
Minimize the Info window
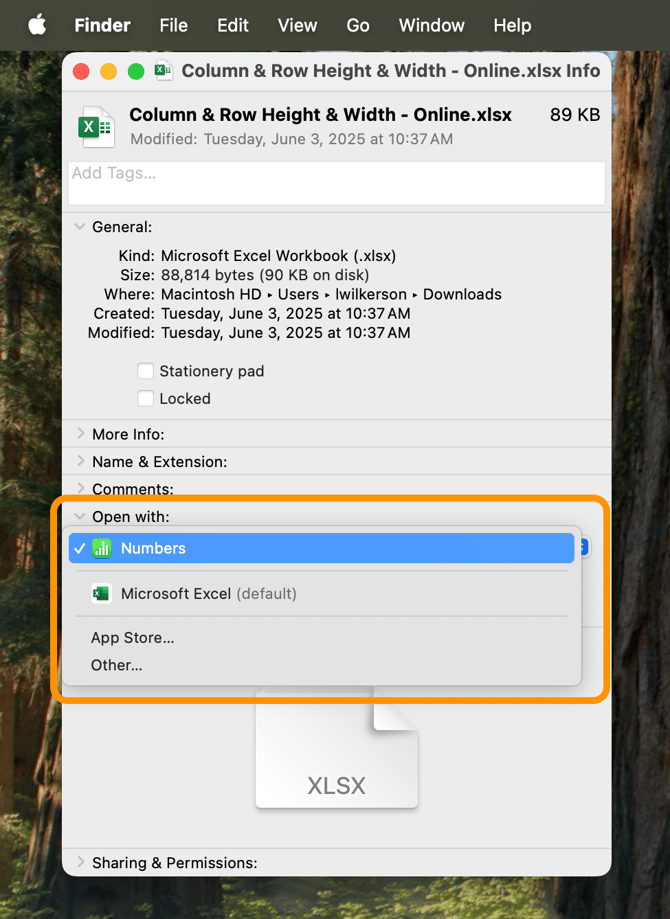[108, 72]
